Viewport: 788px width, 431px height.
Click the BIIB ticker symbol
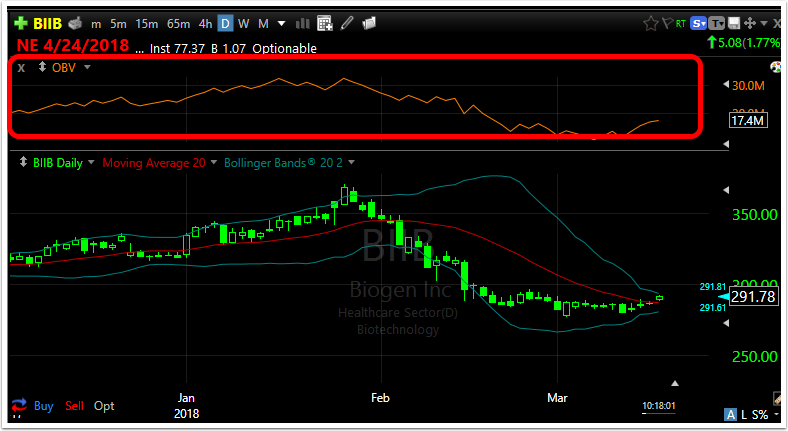[47, 24]
